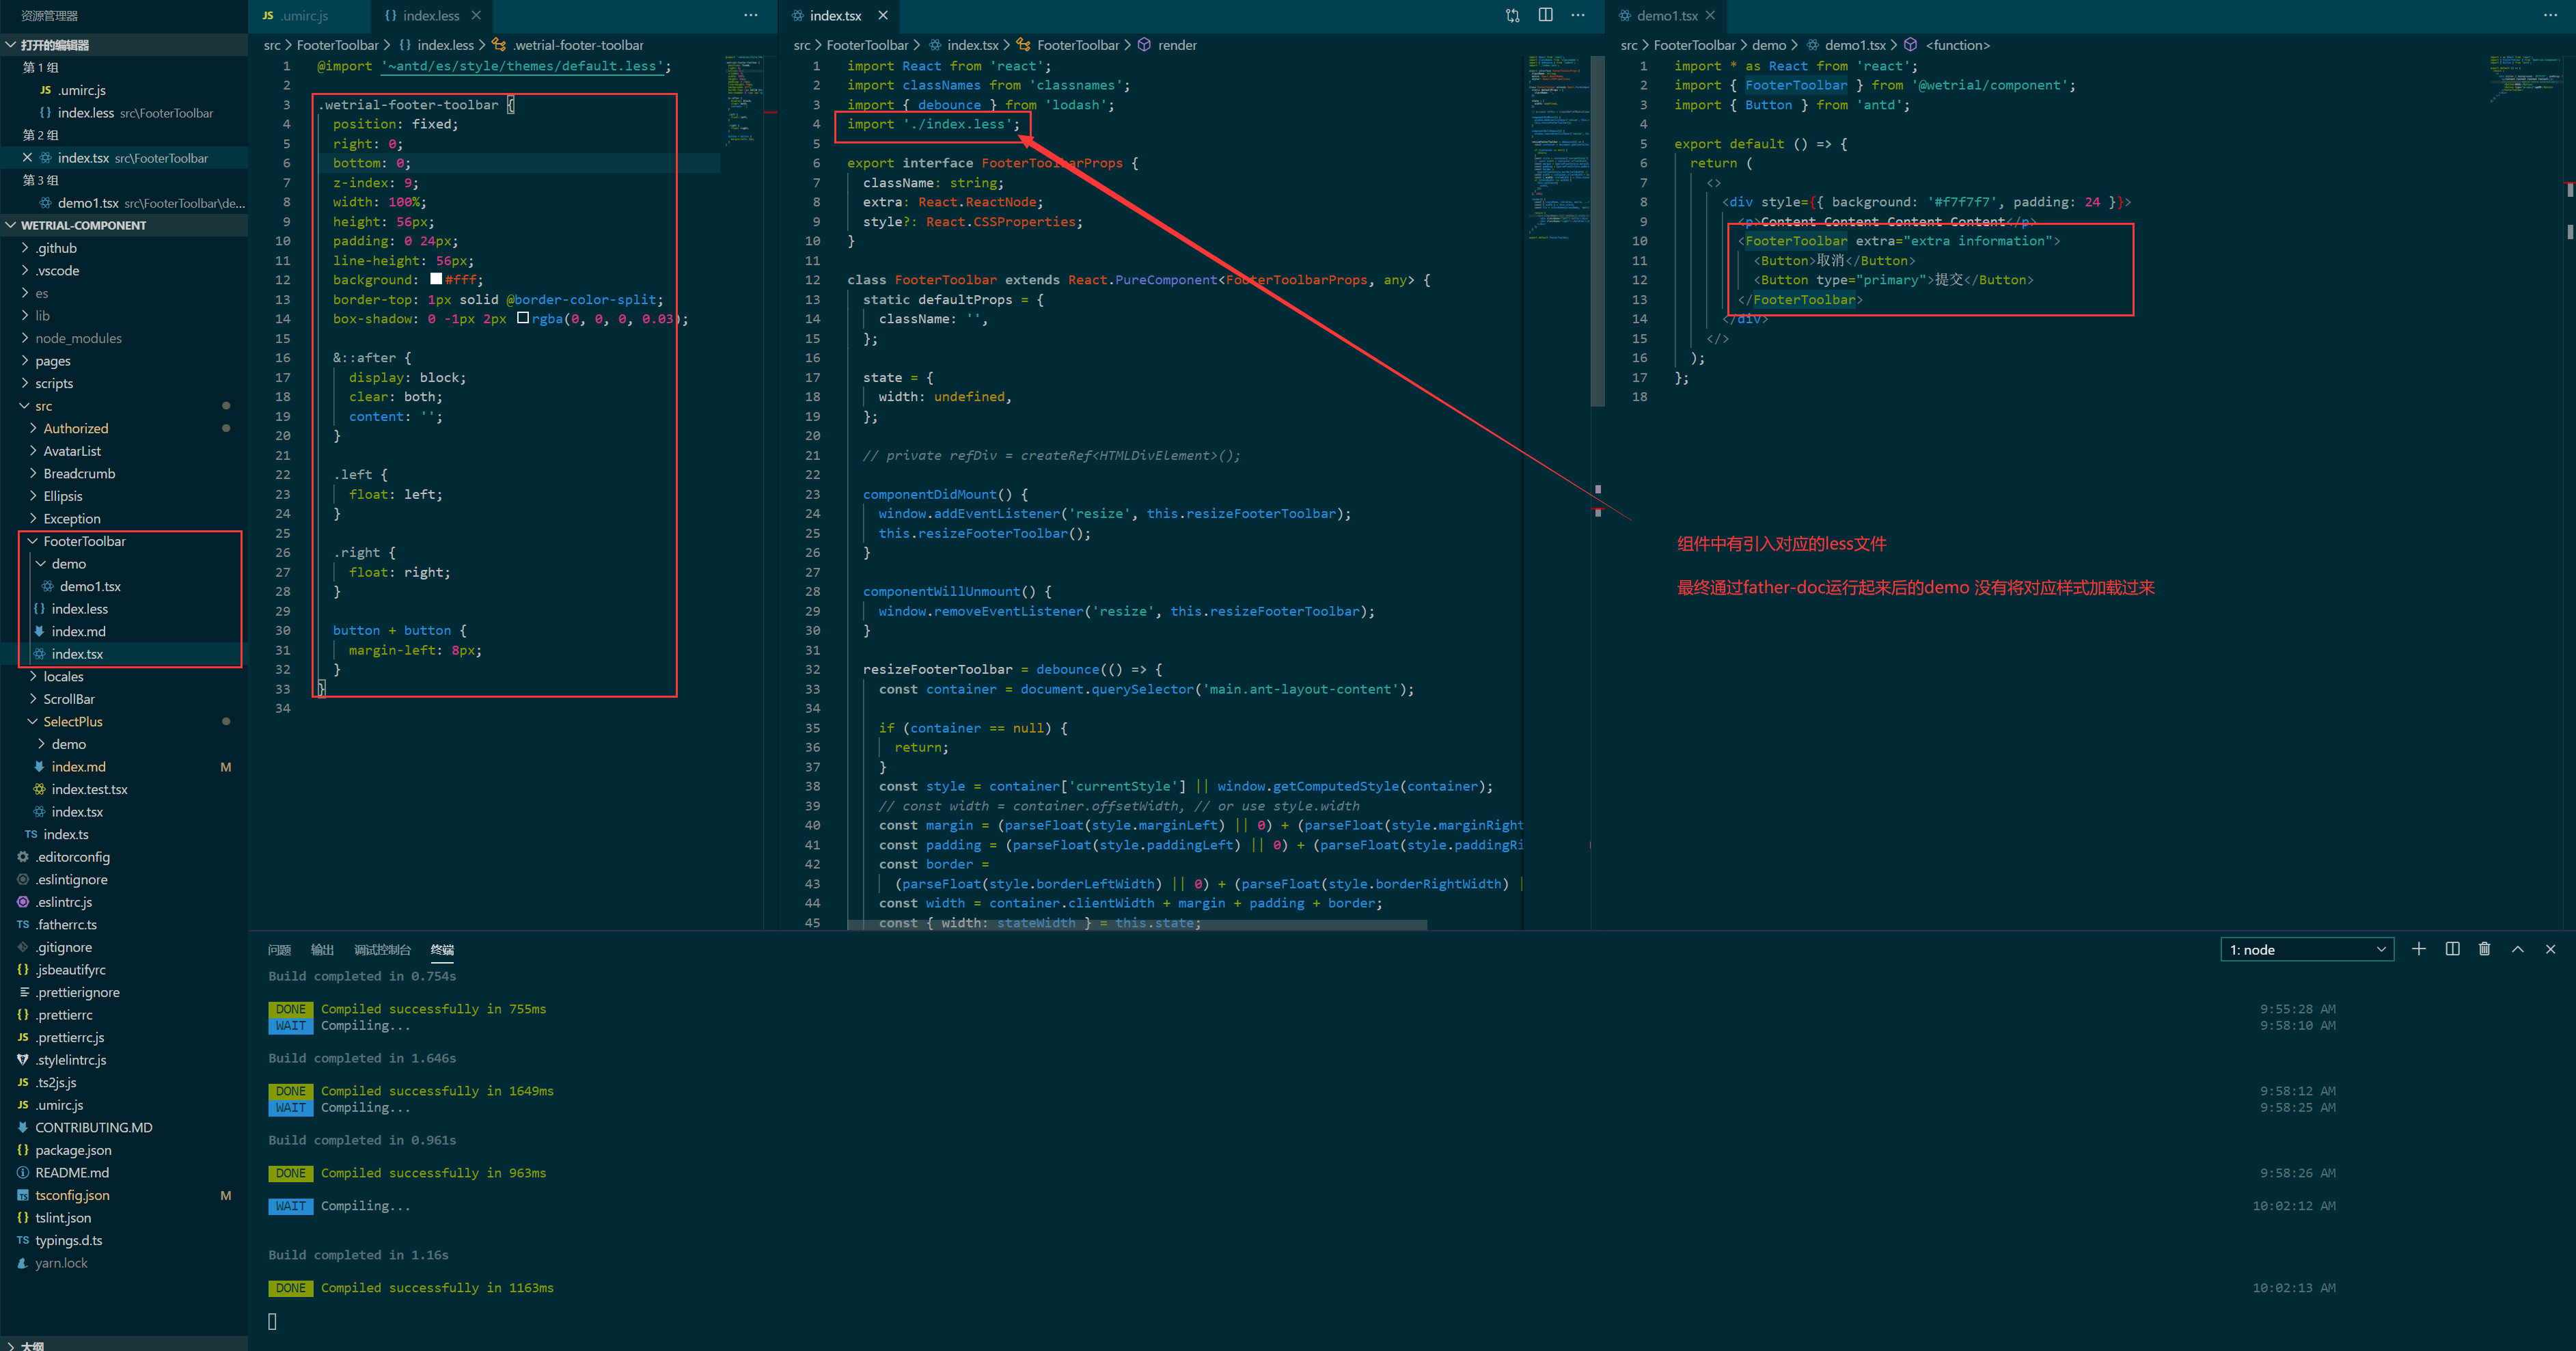Screen dimensions: 2576x1351
Task: Switch to the 问题 panel tab
Action: (279, 950)
